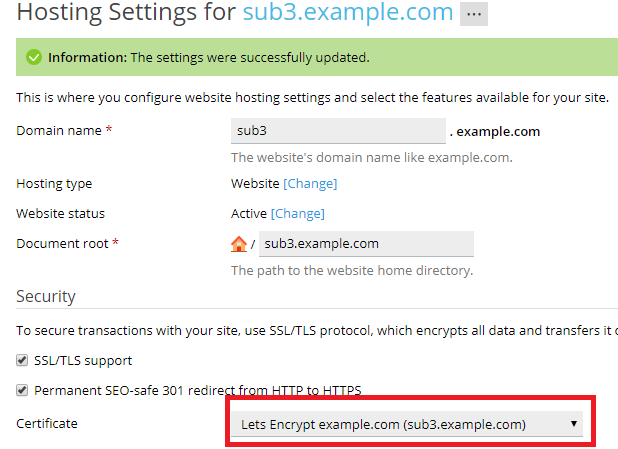
Task: Focus the Document root path field
Action: click(x=365, y=244)
